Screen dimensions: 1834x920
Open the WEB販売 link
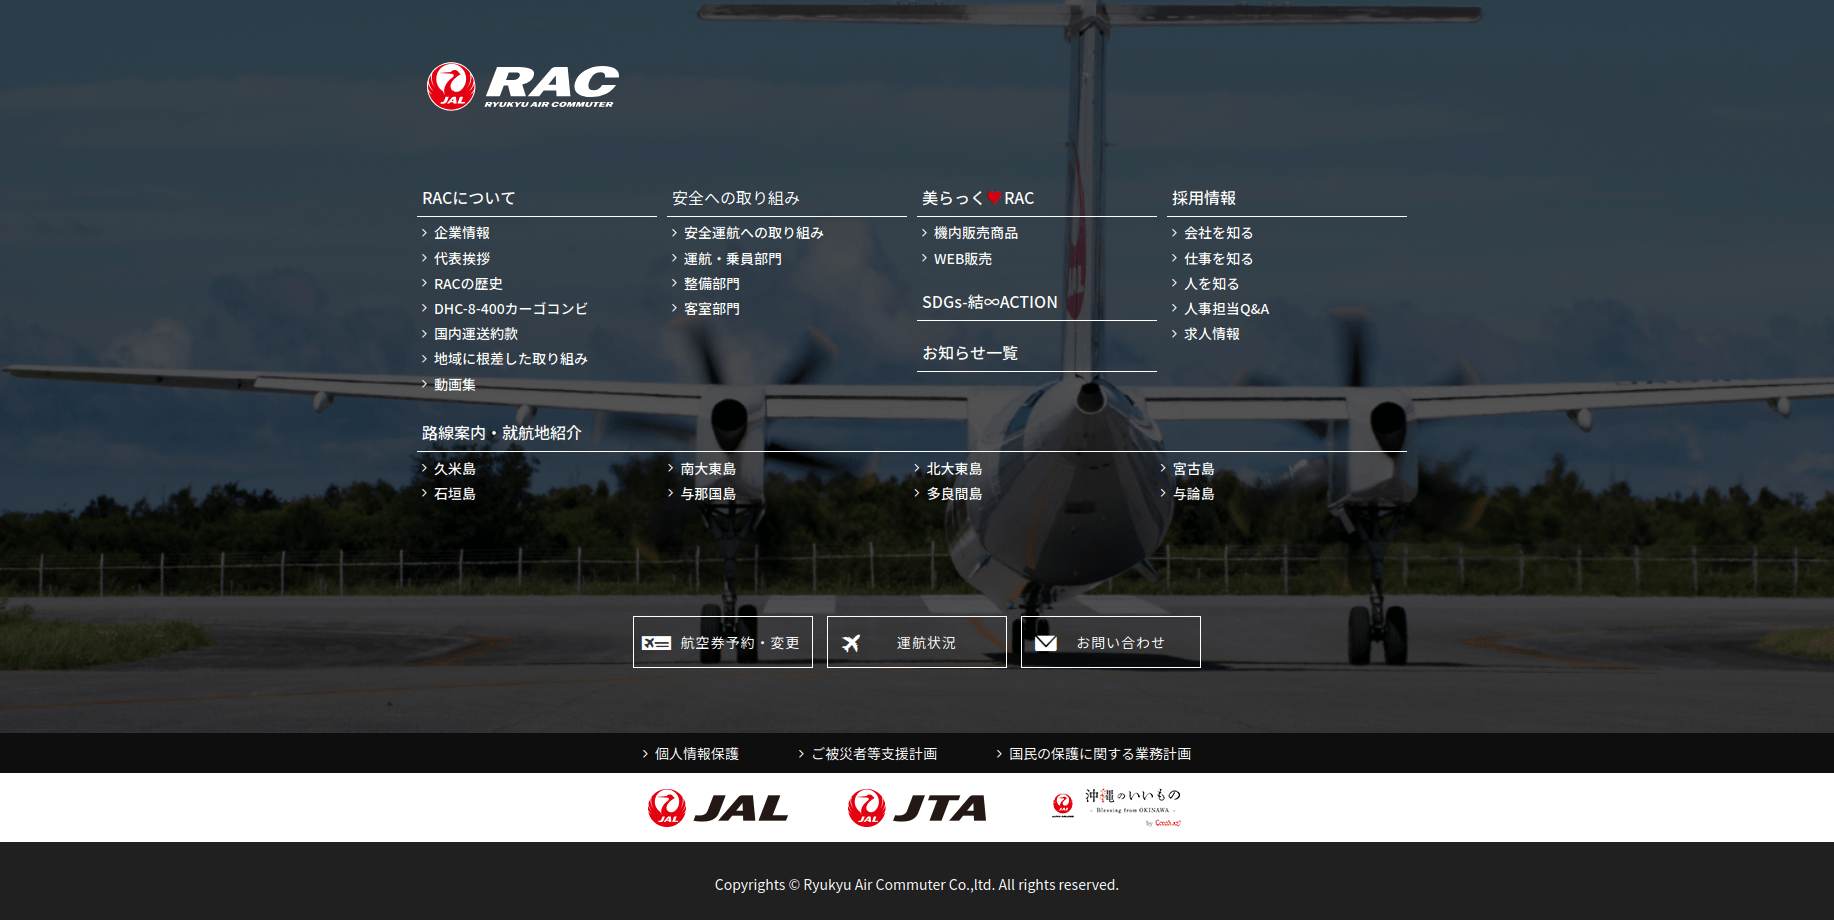coord(962,259)
